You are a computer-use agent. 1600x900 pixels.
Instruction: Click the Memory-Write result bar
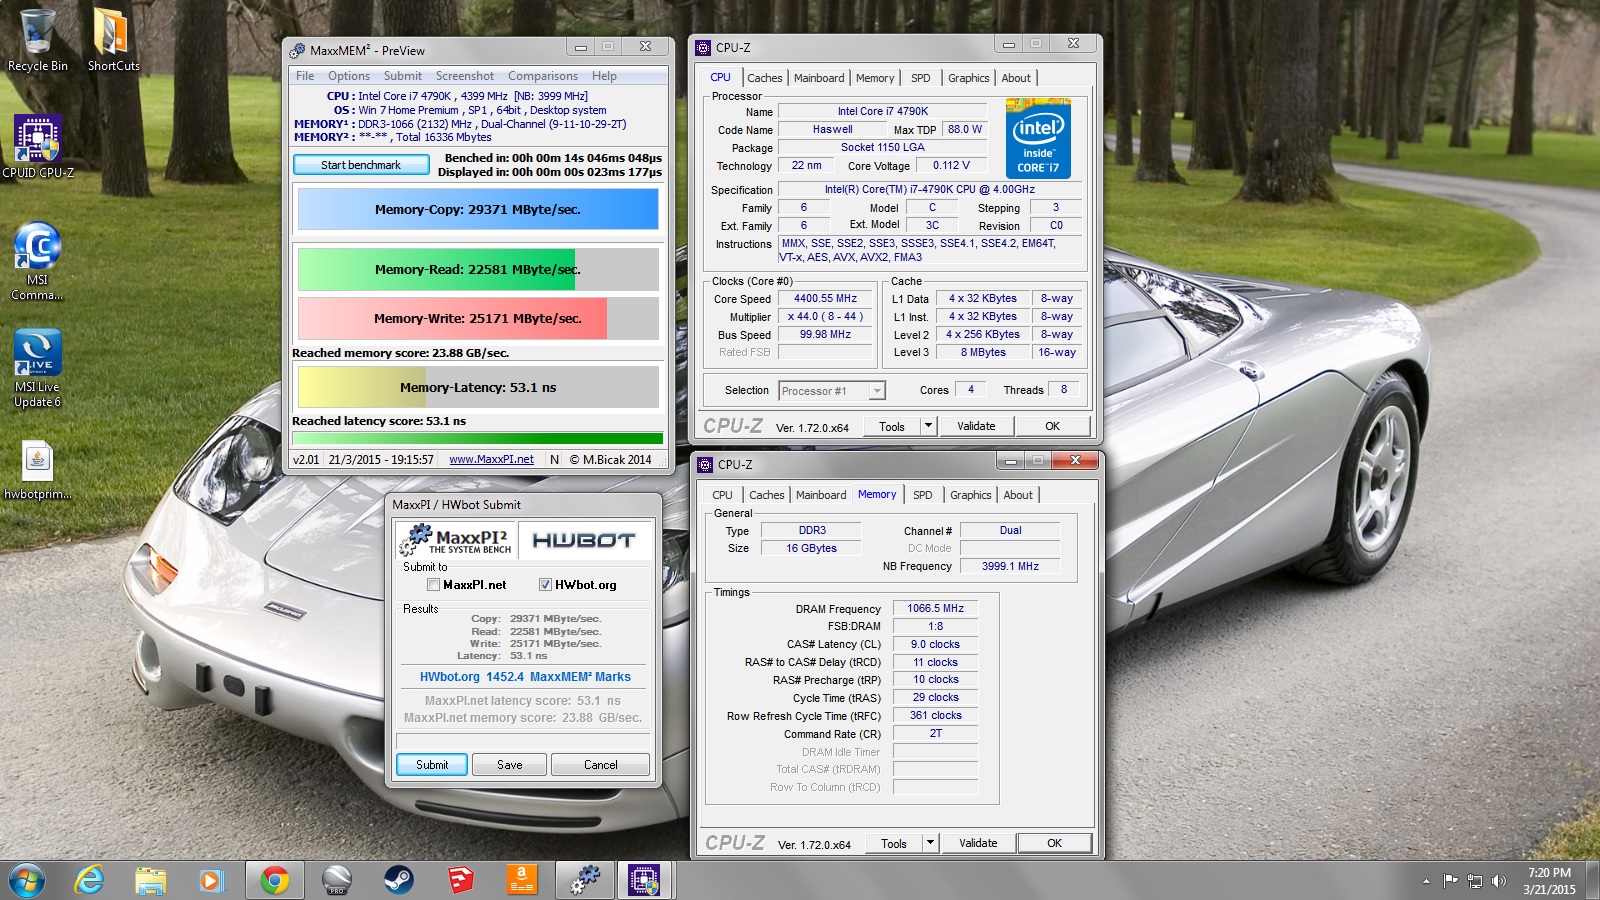(478, 319)
